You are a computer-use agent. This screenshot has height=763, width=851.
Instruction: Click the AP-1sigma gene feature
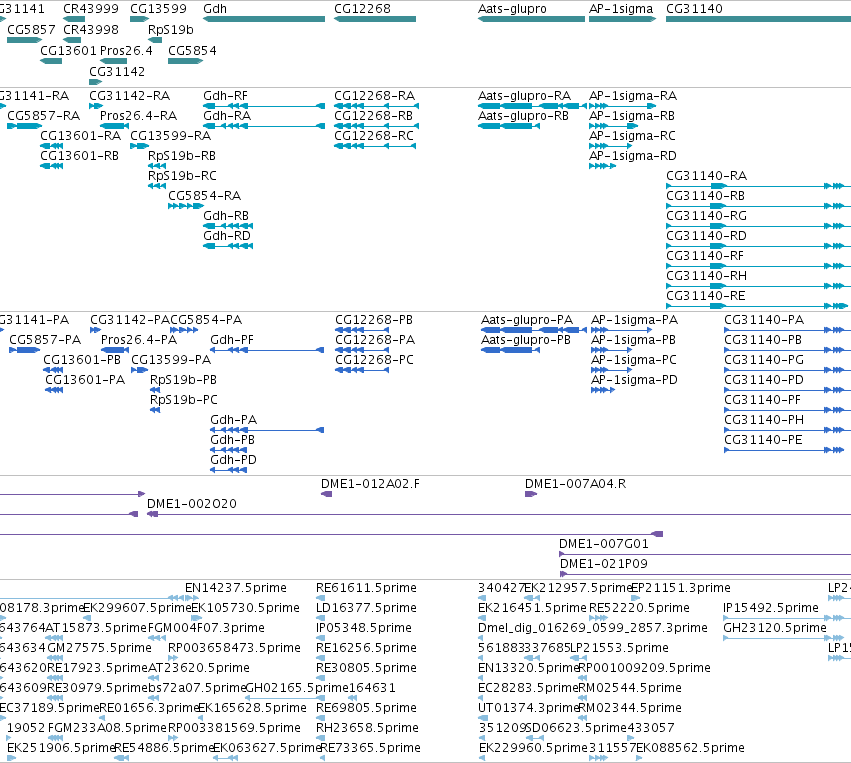click(623, 19)
